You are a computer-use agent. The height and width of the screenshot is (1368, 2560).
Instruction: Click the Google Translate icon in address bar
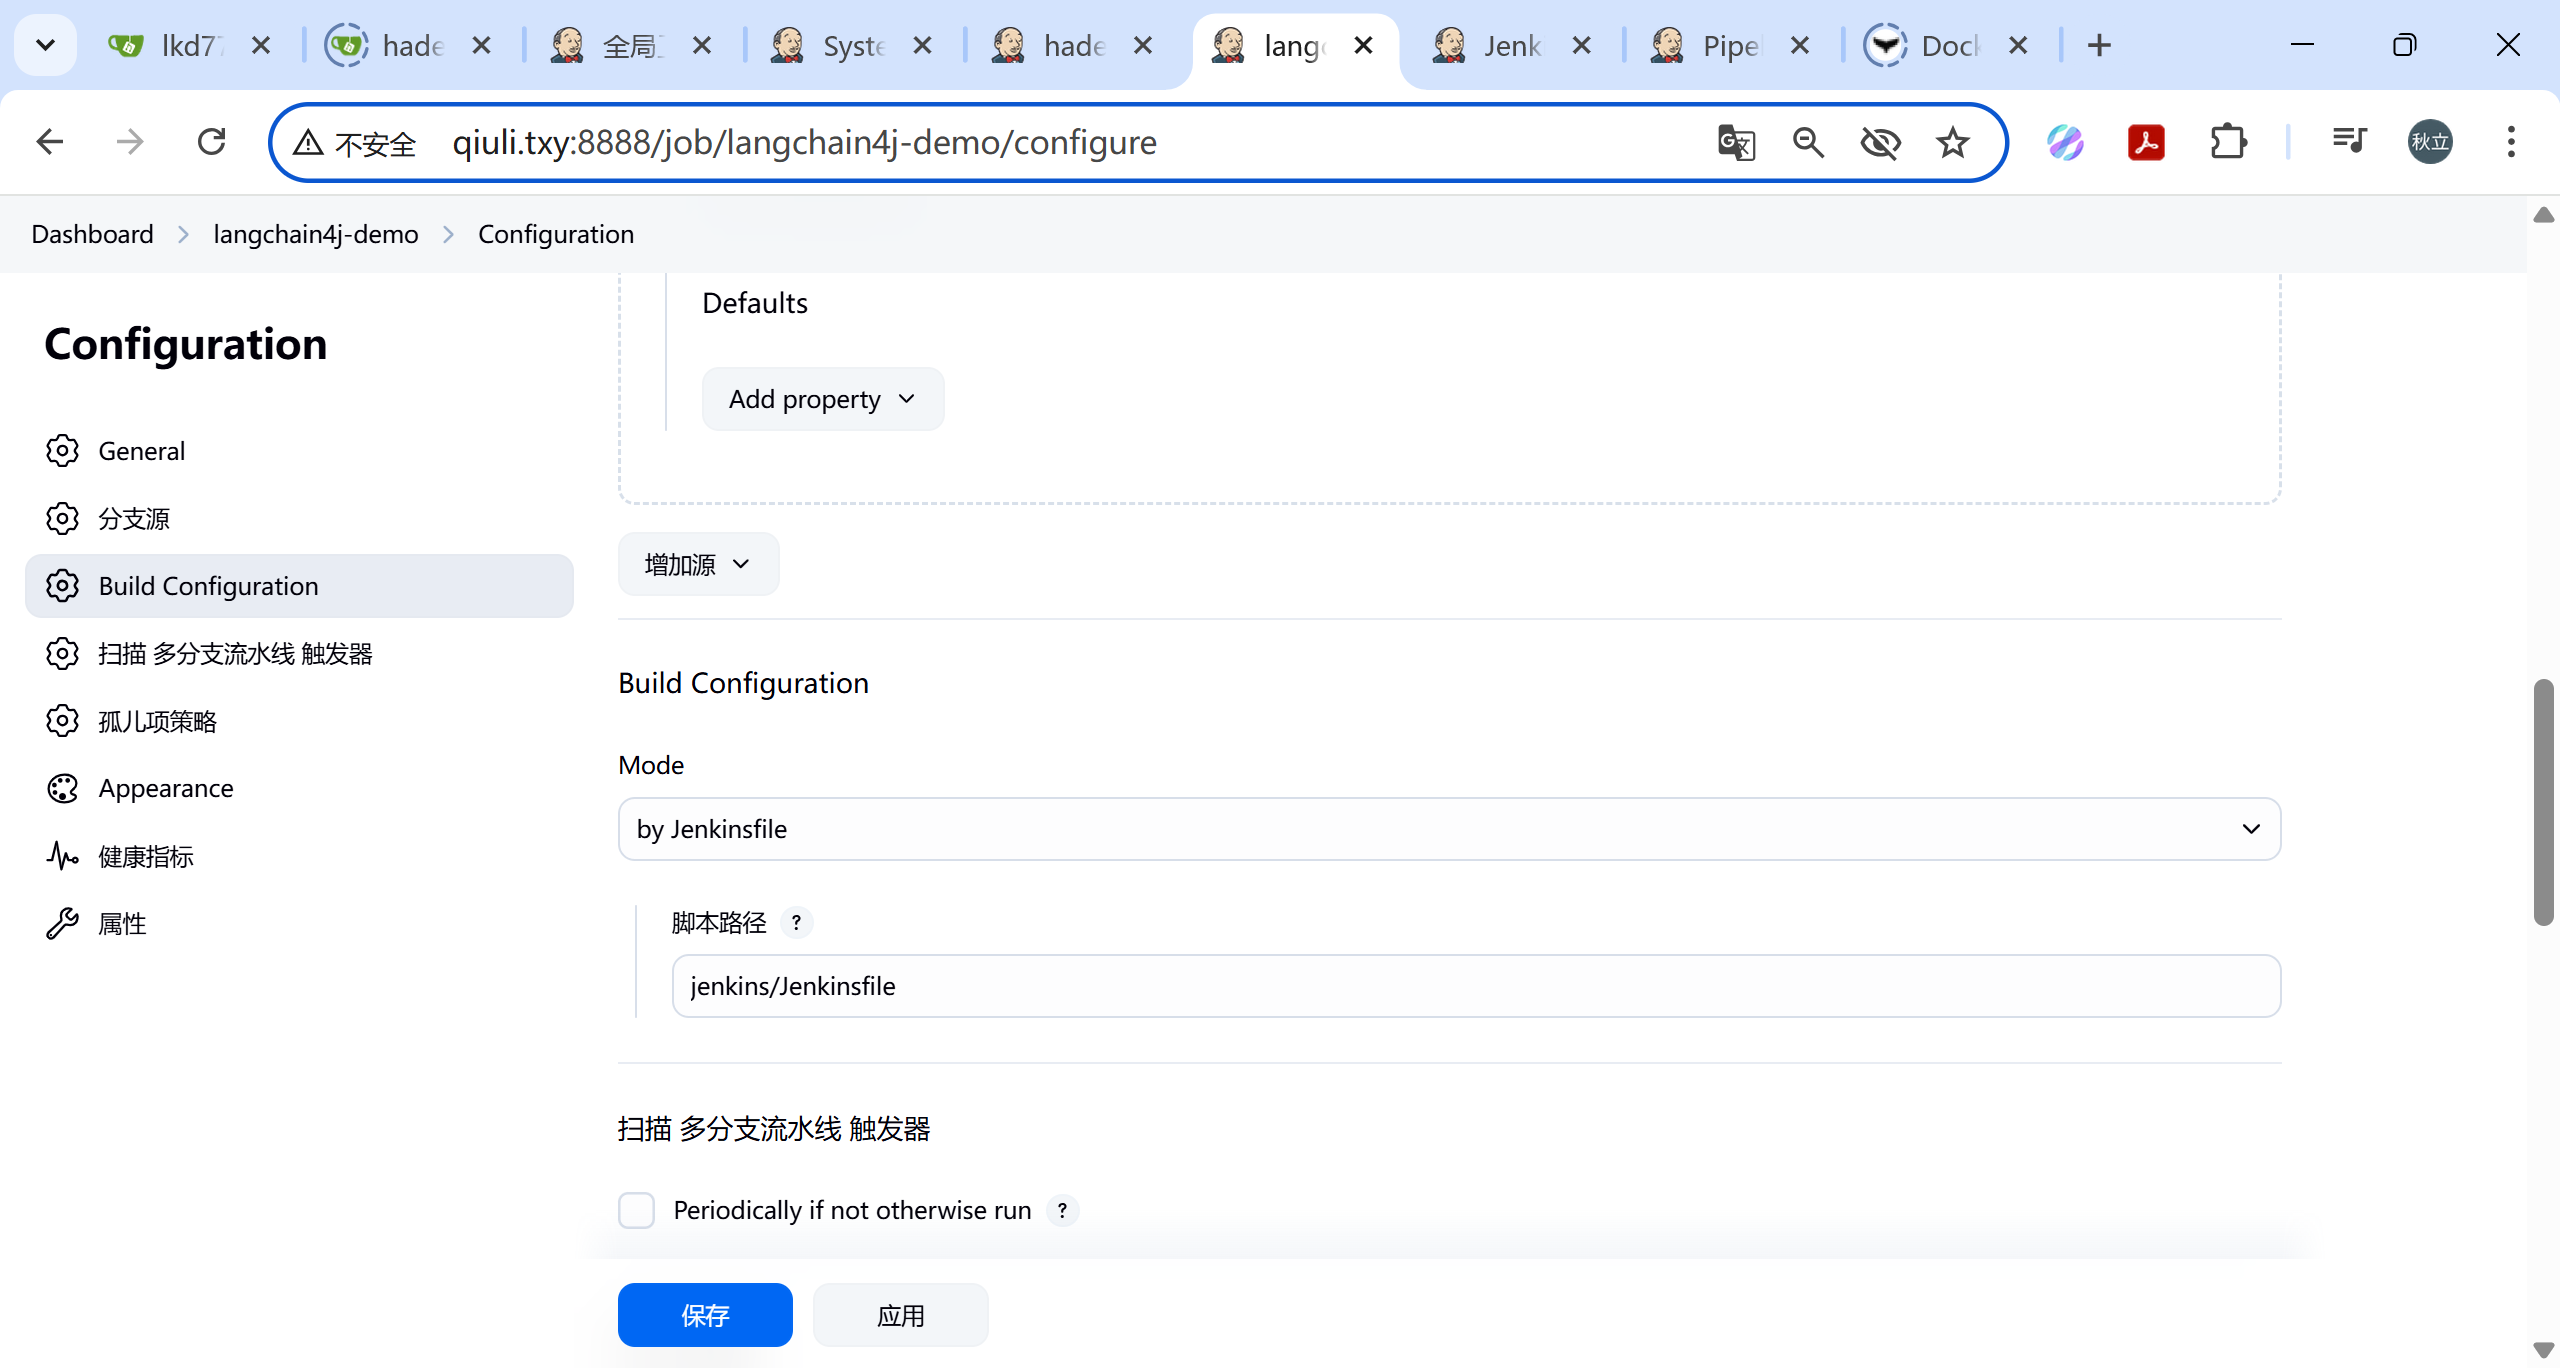pos(1736,143)
